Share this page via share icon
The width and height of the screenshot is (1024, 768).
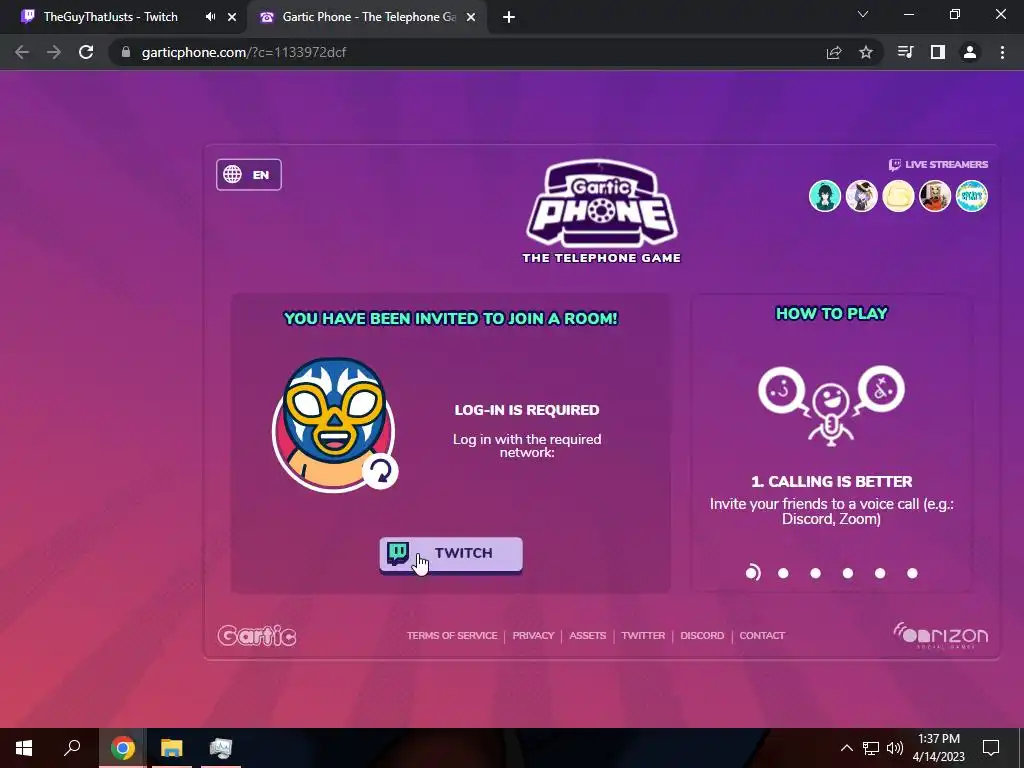pos(834,53)
